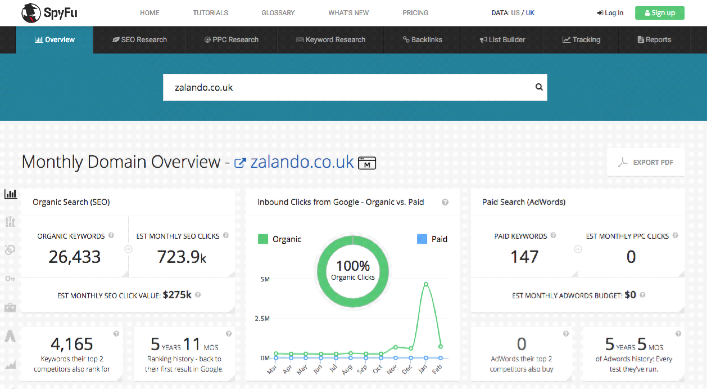Click help icon next to Est Monthly PPC Clicks
Image resolution: width=708 pixels, height=389 pixels.
pyautogui.click(x=675, y=235)
